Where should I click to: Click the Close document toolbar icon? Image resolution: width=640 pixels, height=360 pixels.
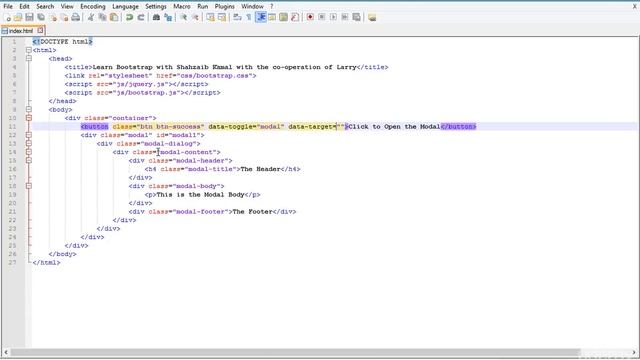click(x=53, y=18)
